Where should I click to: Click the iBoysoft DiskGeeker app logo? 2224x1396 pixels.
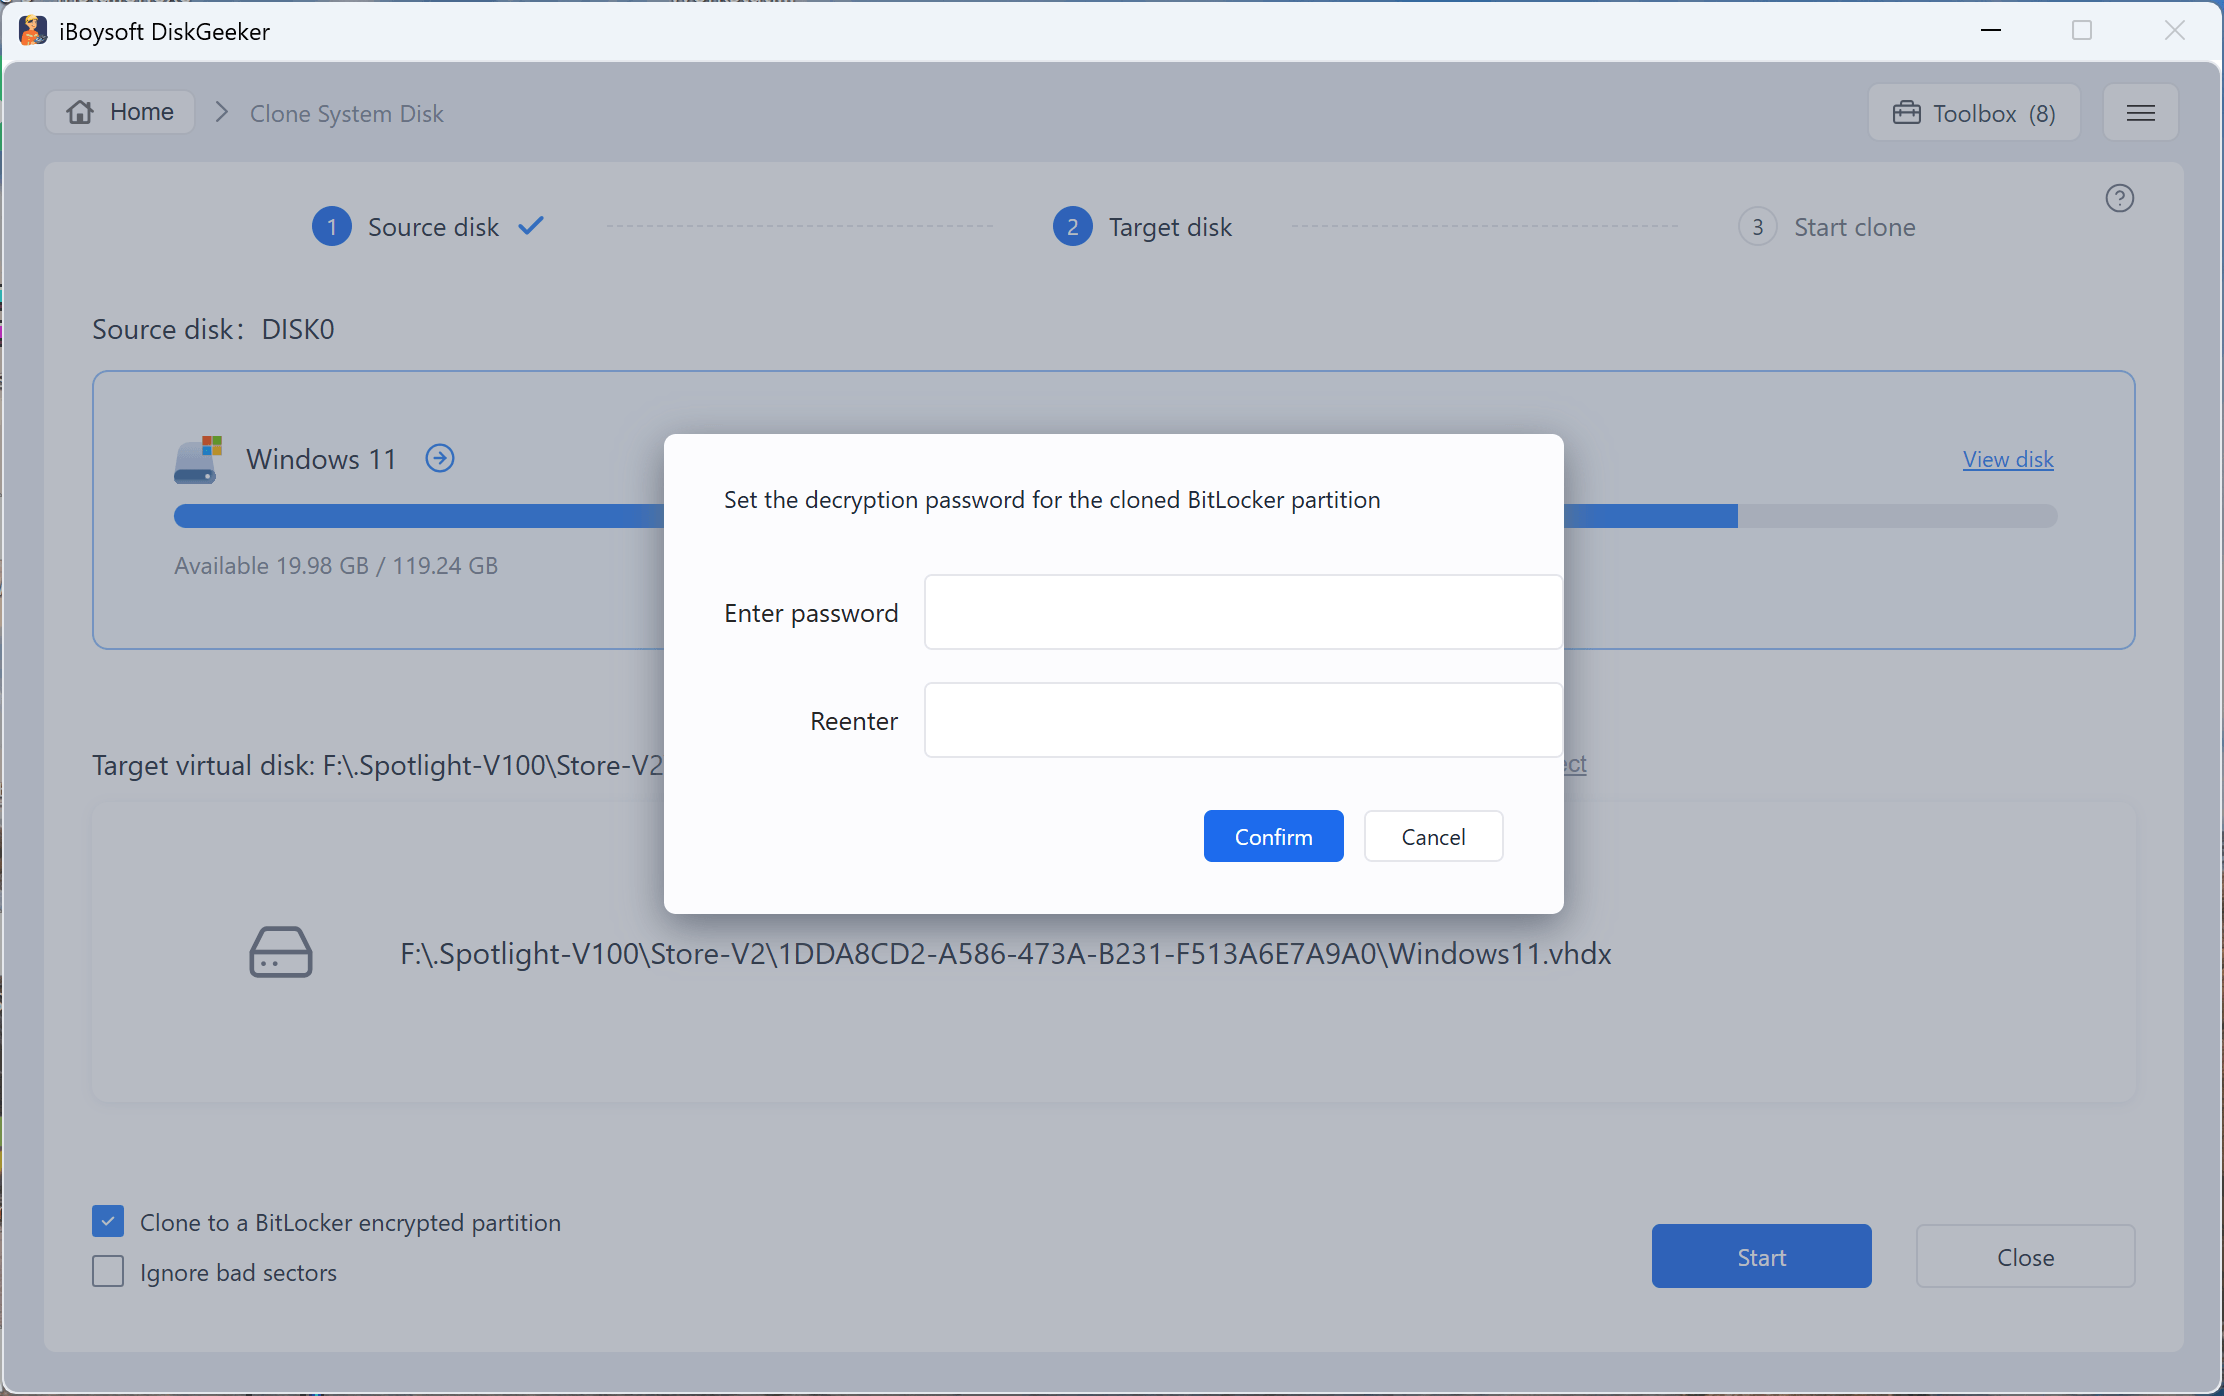coord(32,31)
